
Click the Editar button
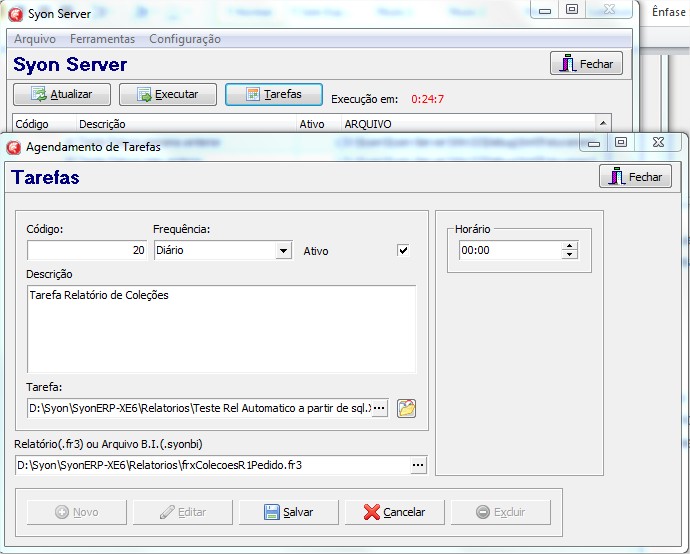(x=183, y=512)
